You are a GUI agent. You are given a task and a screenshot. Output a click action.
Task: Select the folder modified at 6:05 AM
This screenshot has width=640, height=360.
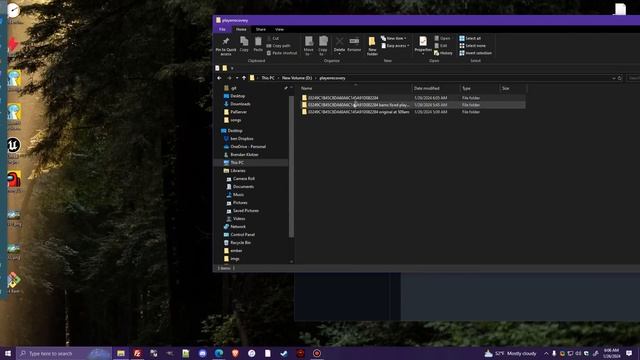(x=412, y=98)
